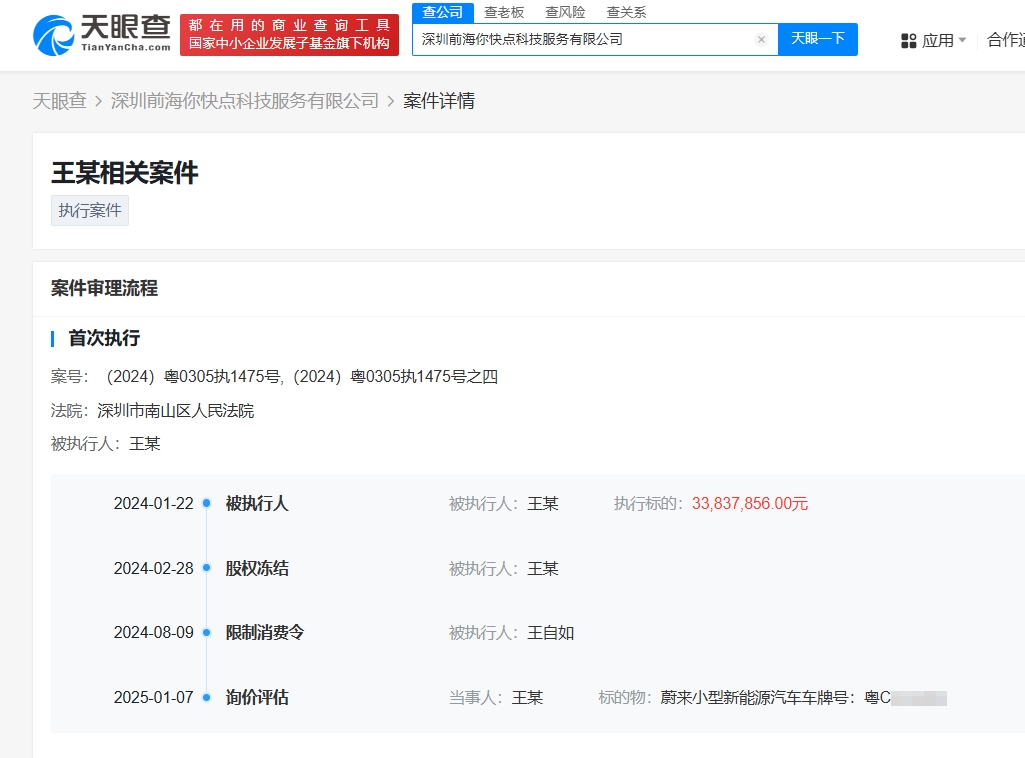Click the red promotional banner
This screenshot has height=758, width=1025.
pyautogui.click(x=289, y=35)
